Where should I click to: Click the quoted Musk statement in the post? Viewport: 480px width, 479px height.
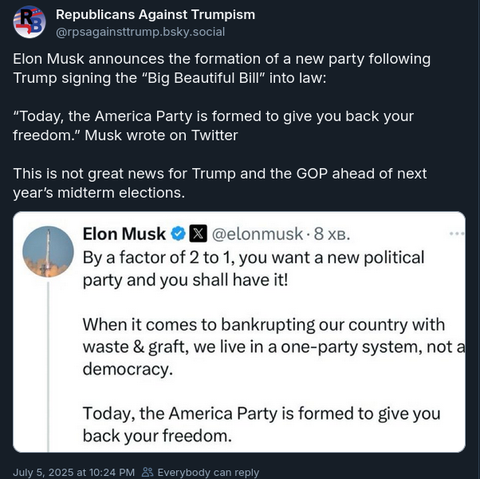click(x=213, y=126)
